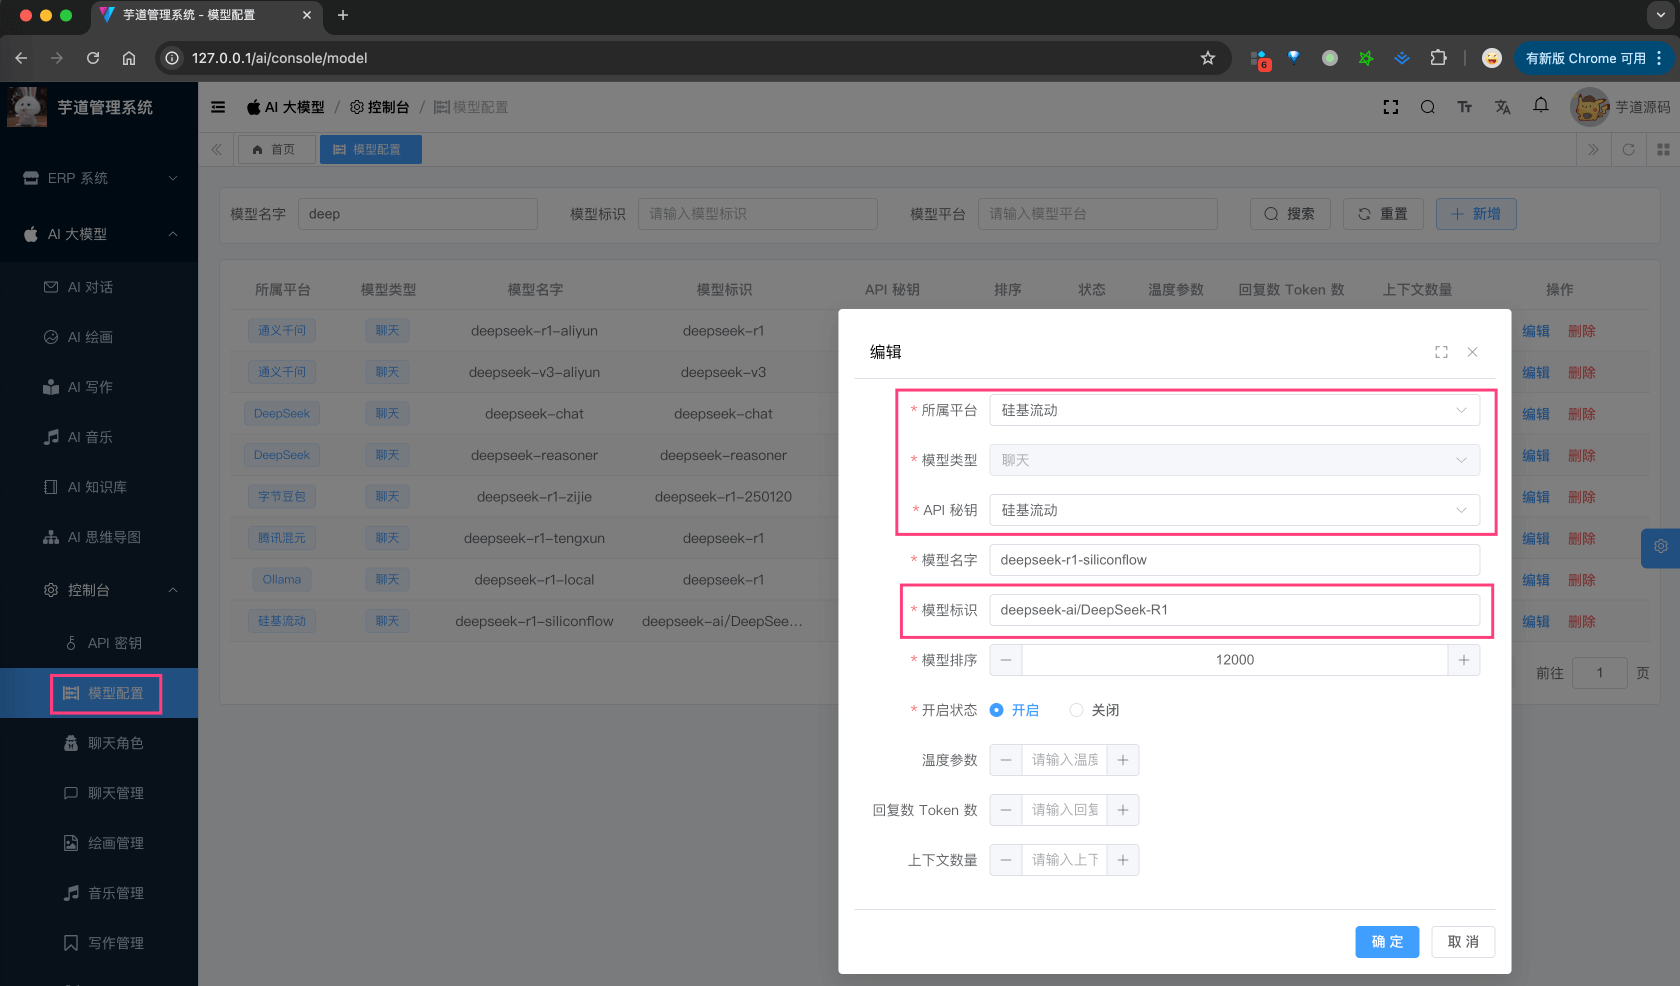The image size is (1680, 986).
Task: Select AI 绘画 in the sidebar
Action: point(90,337)
